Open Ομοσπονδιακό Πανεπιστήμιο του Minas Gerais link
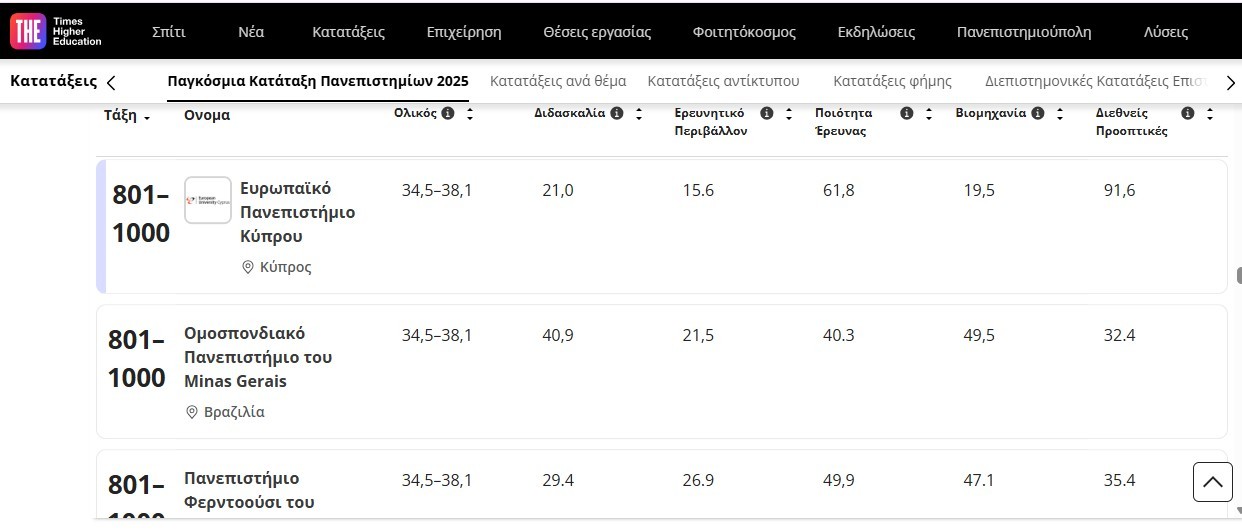This screenshot has height=532, width=1242. pos(258,357)
